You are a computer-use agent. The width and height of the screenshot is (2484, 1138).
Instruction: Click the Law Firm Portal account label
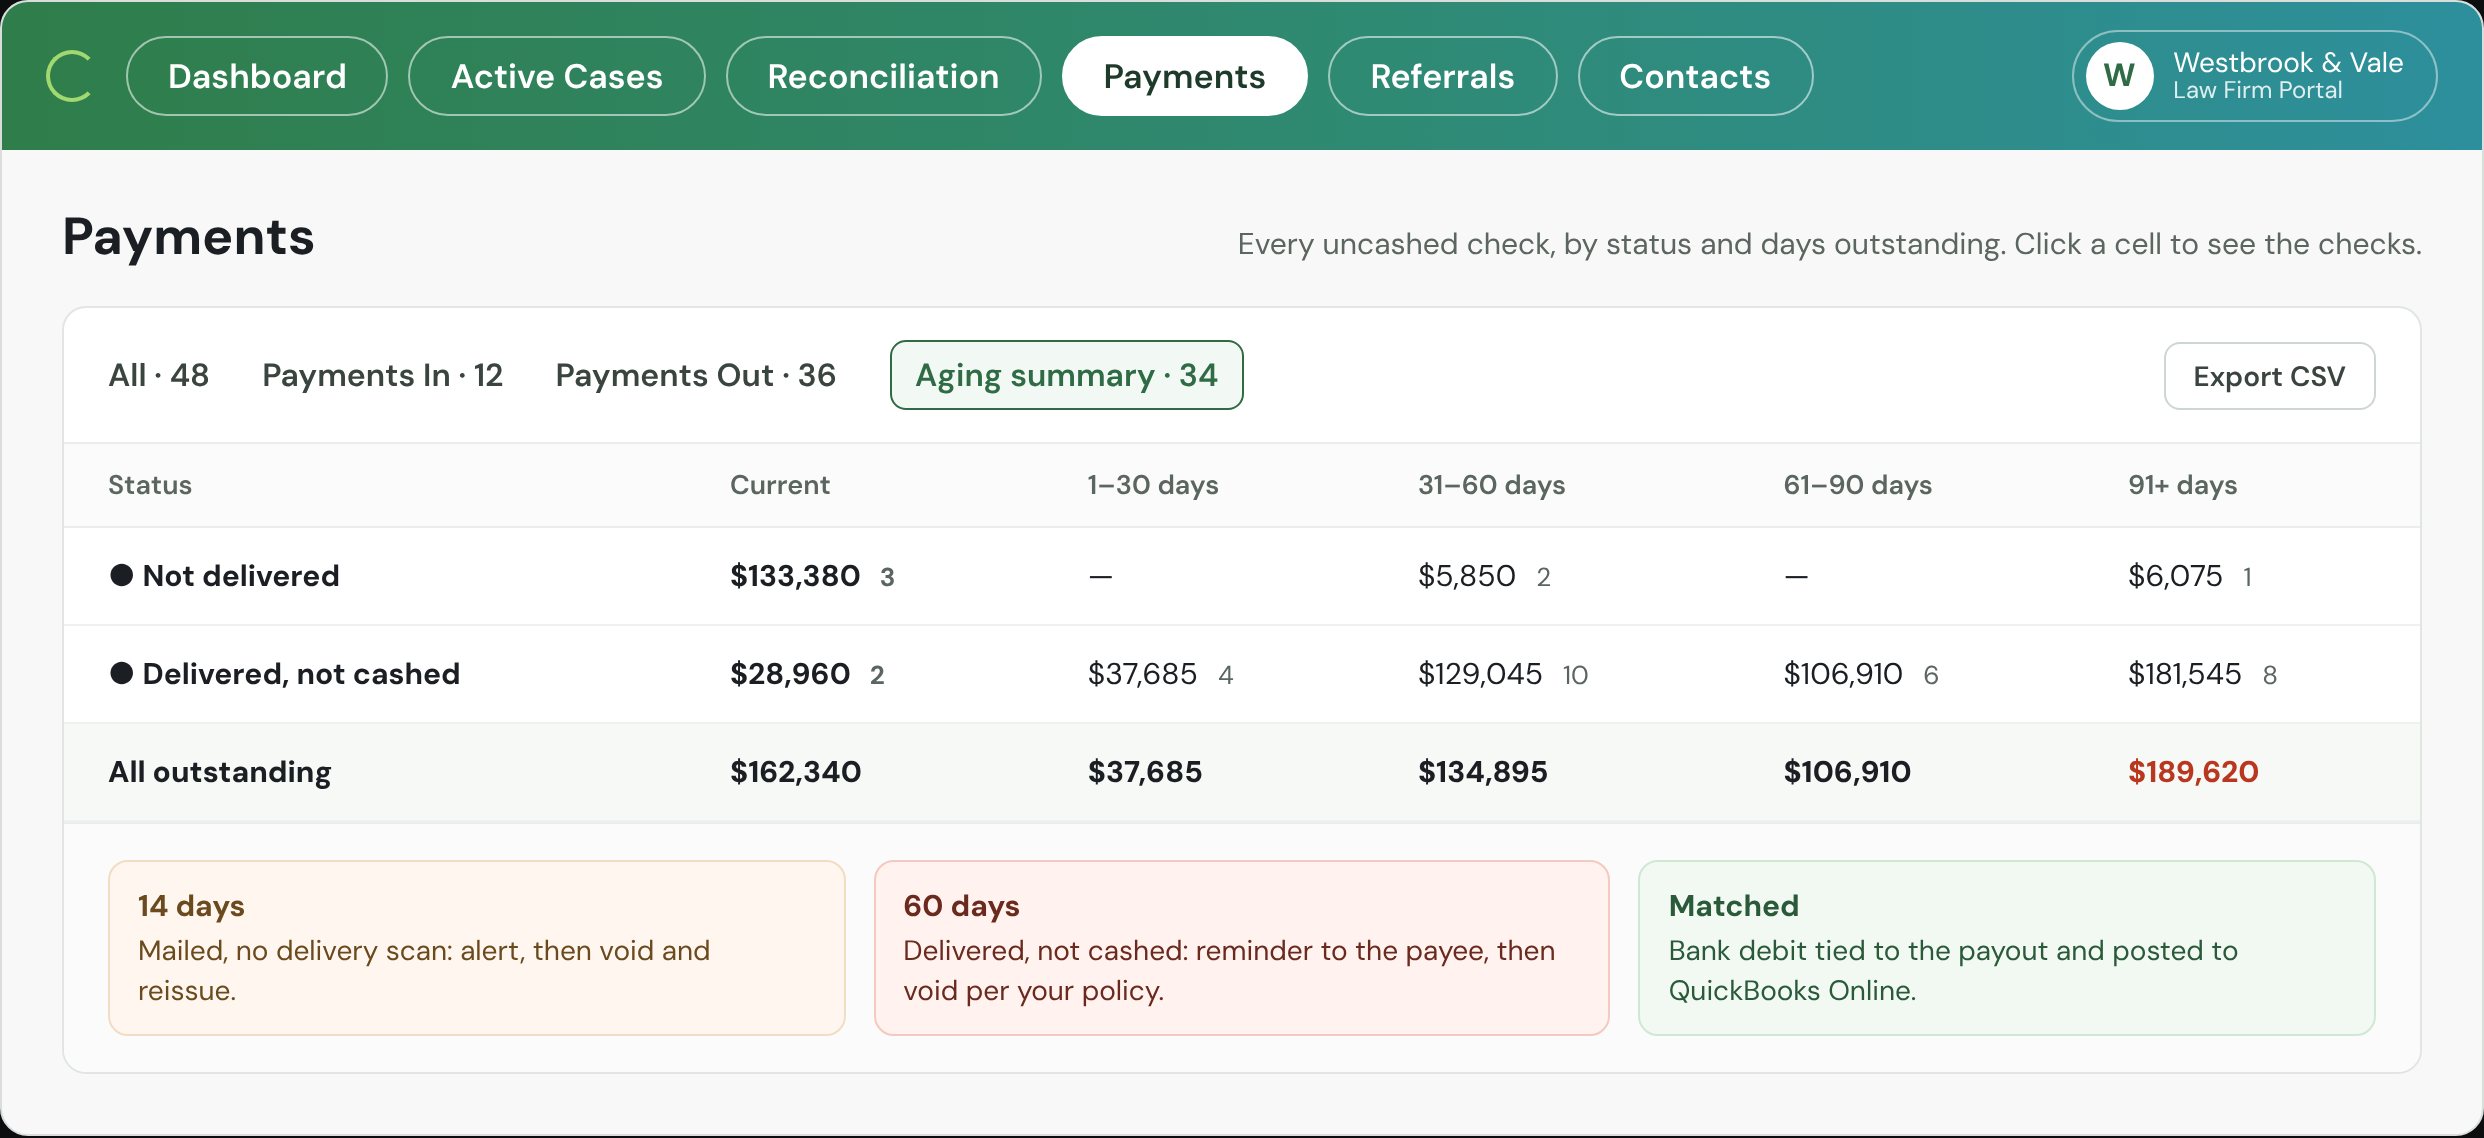point(2258,91)
